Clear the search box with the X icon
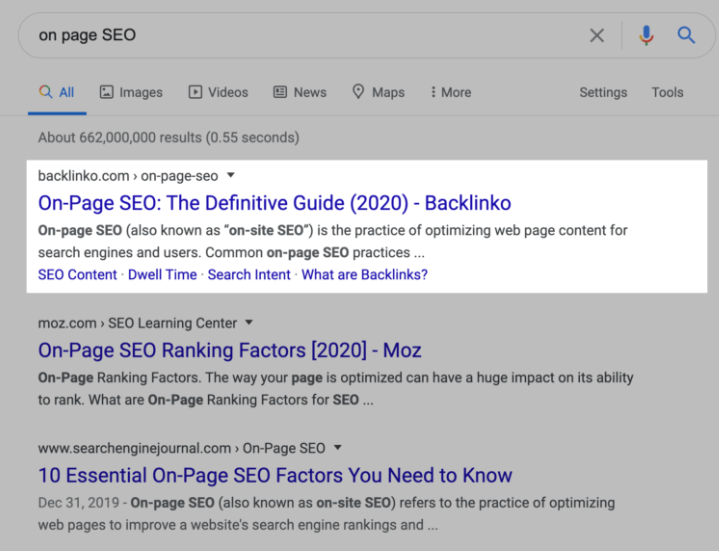This screenshot has width=719, height=551. pyautogui.click(x=597, y=35)
